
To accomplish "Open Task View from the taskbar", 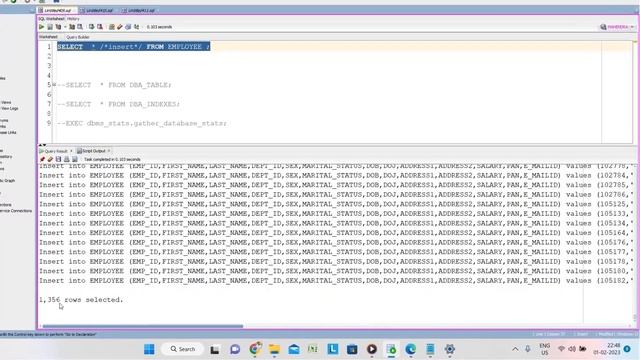I will (x=215, y=349).
